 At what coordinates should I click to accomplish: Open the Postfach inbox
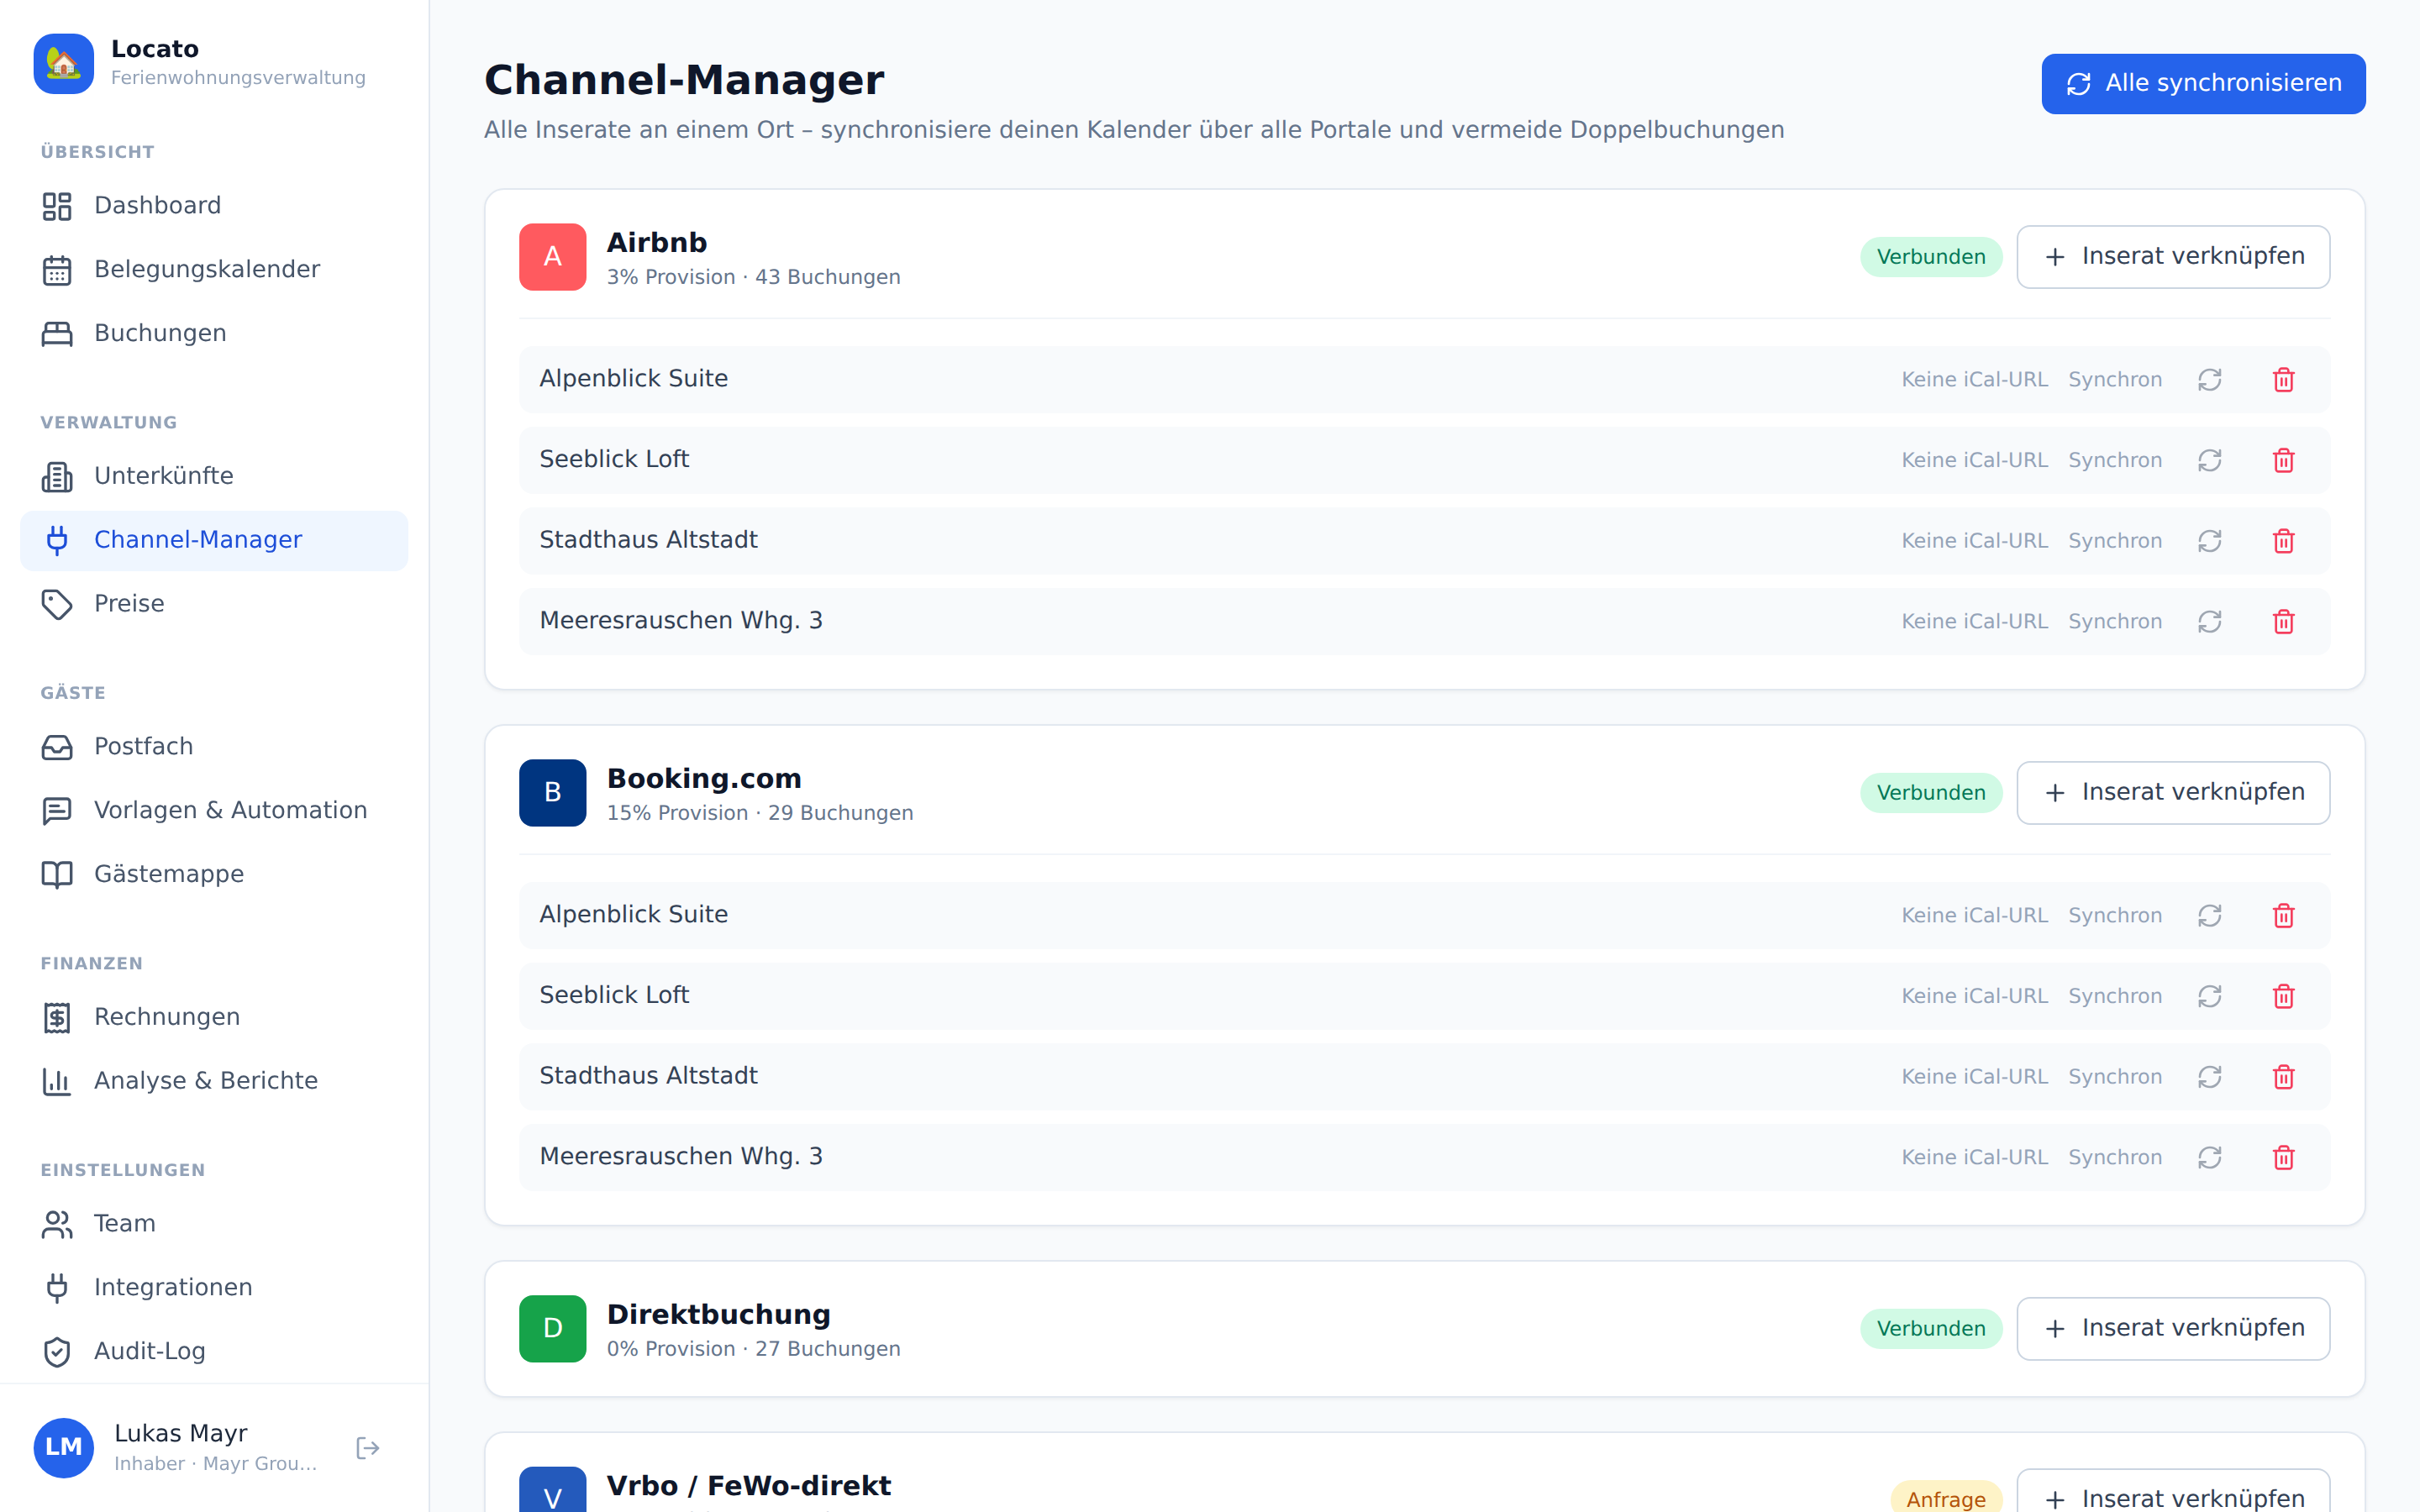(x=214, y=747)
